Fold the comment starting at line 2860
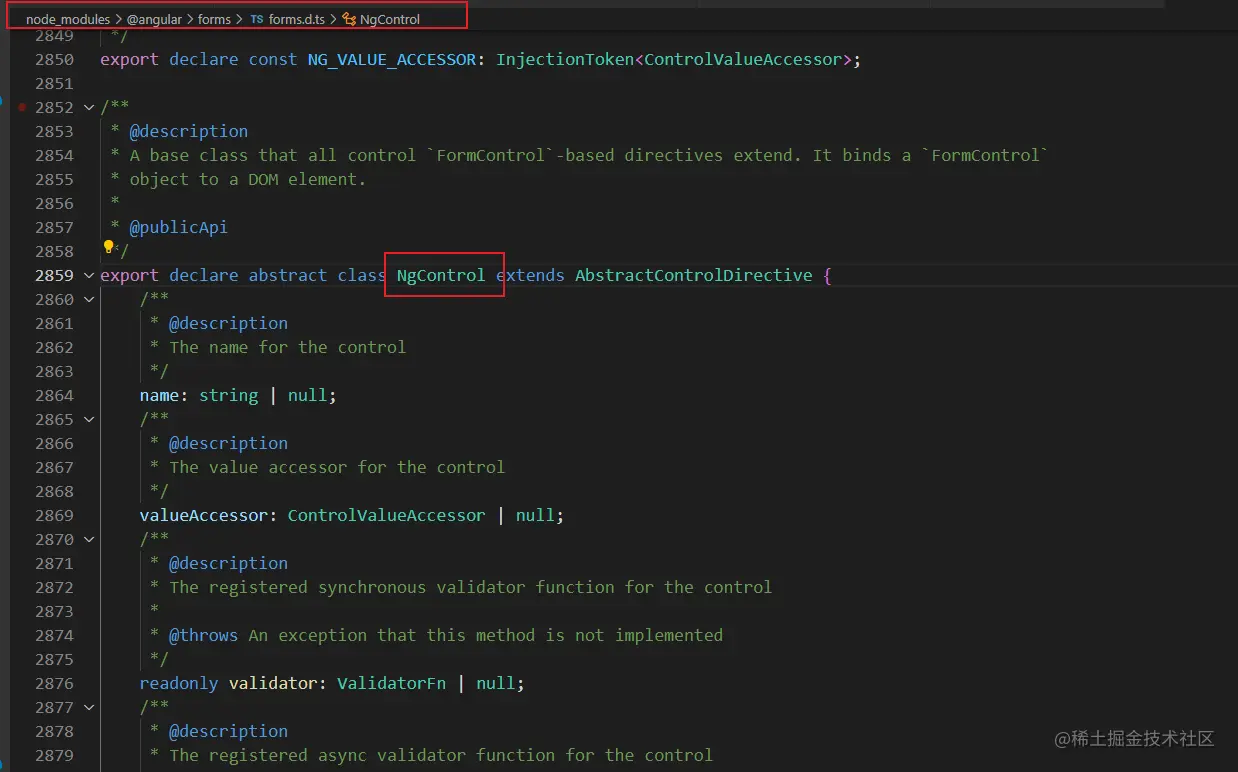 pos(89,299)
